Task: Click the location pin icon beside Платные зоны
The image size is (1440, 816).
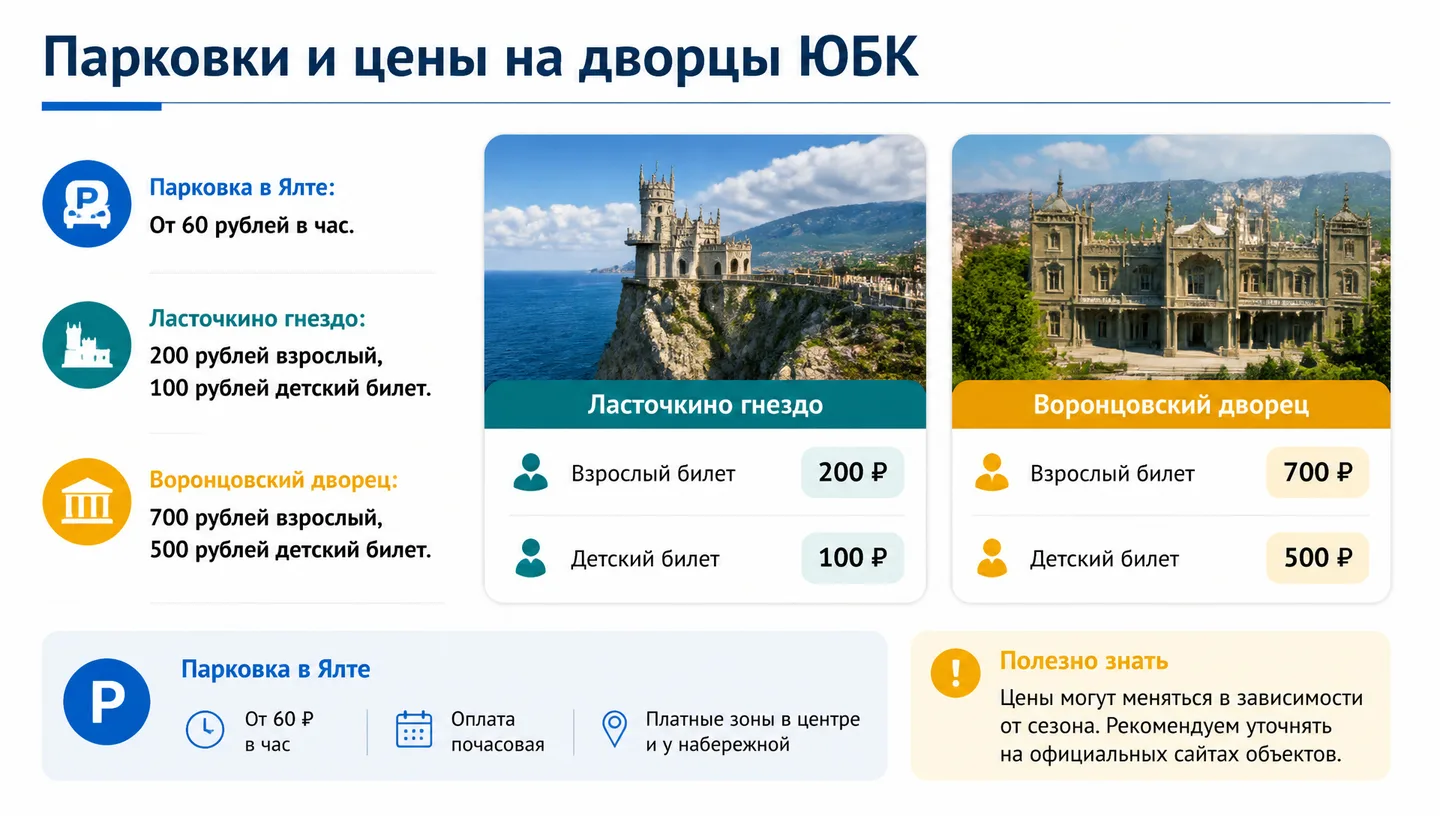Action: click(614, 730)
